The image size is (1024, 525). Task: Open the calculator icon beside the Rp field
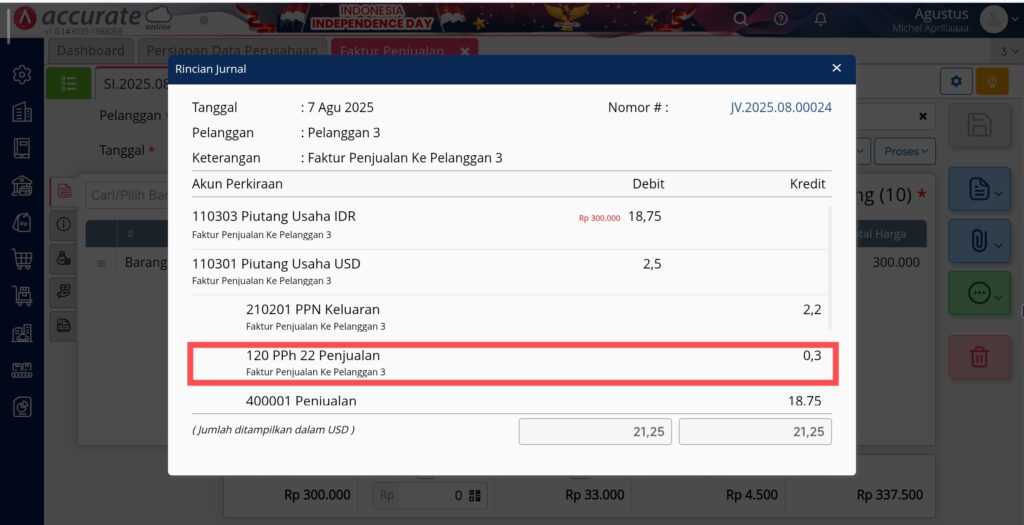475,496
